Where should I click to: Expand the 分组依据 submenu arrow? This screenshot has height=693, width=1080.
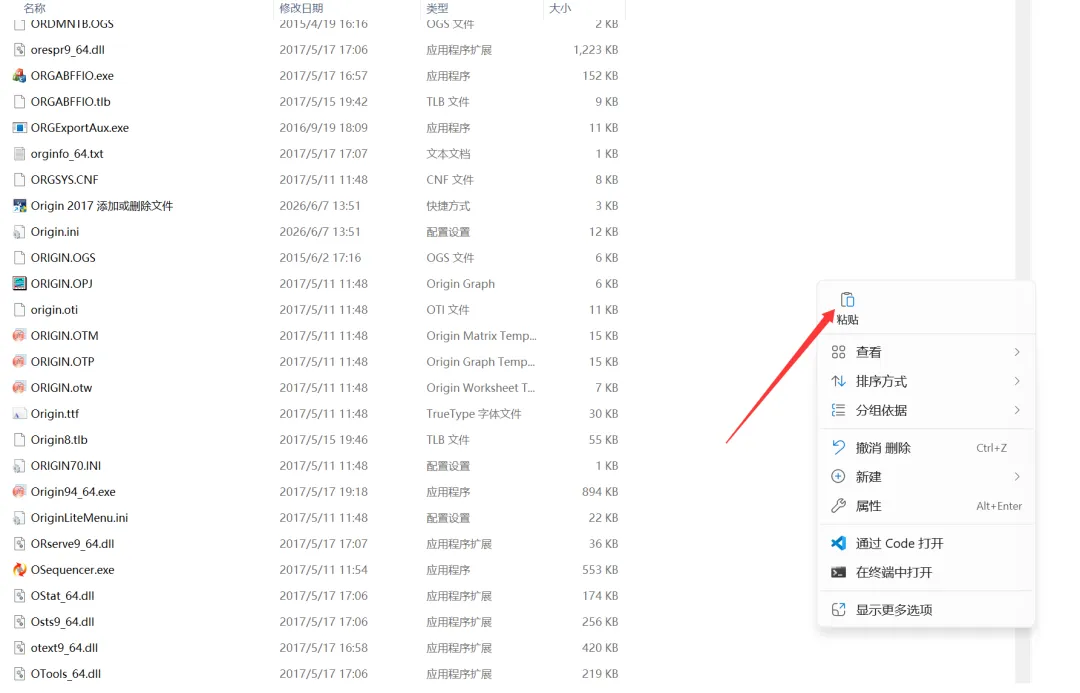(1017, 410)
